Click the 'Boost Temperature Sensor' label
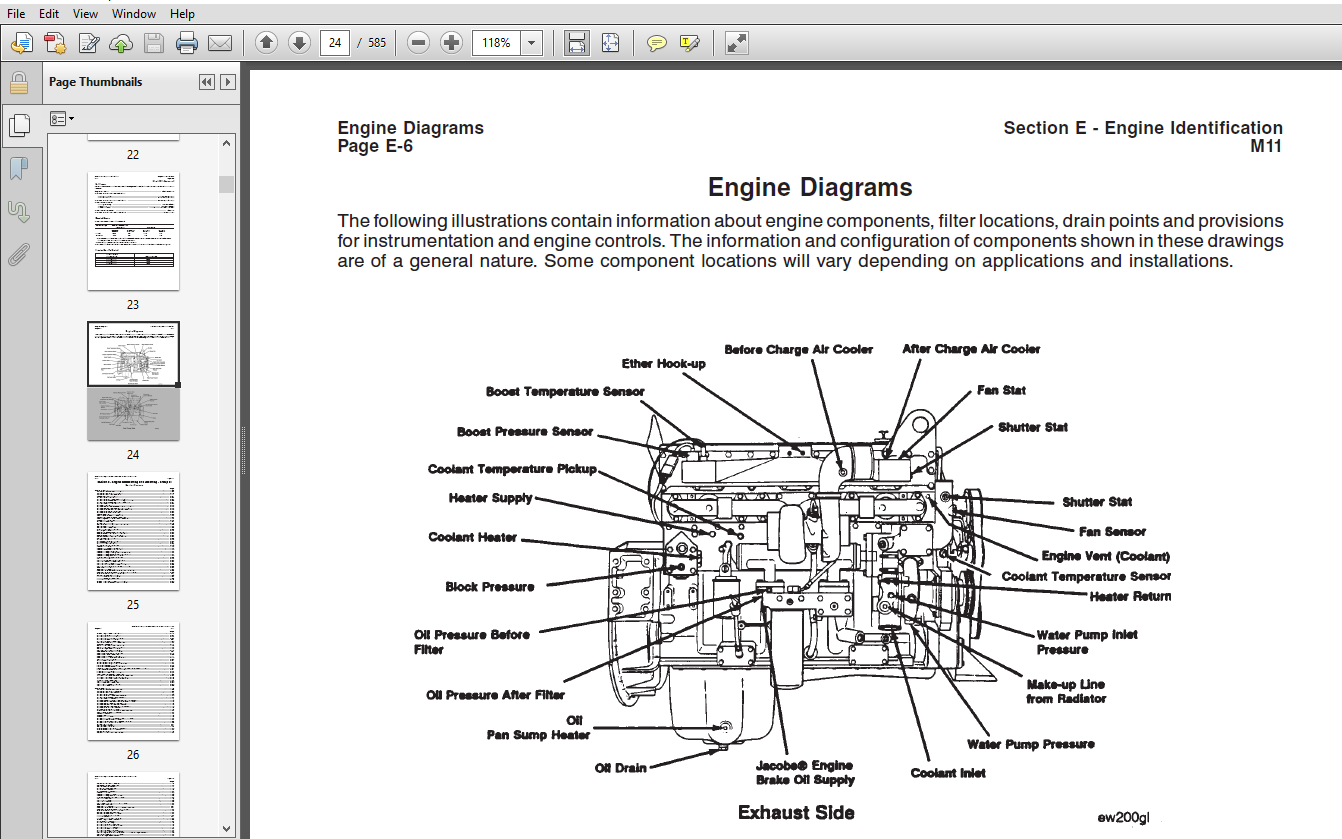The image size is (1342, 839). point(565,392)
